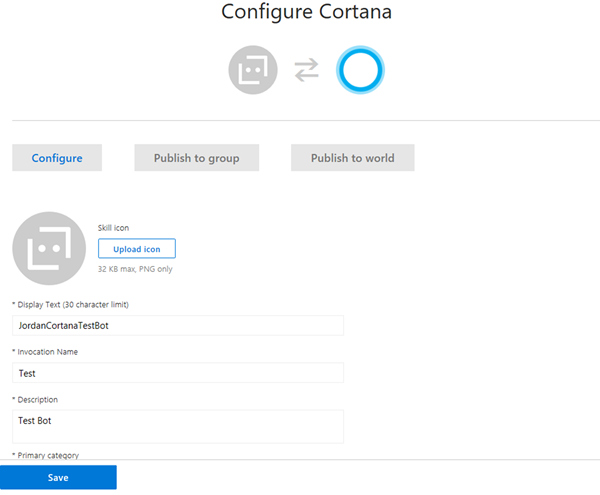Click into the Invocation Name field
The image size is (600, 495).
178,373
